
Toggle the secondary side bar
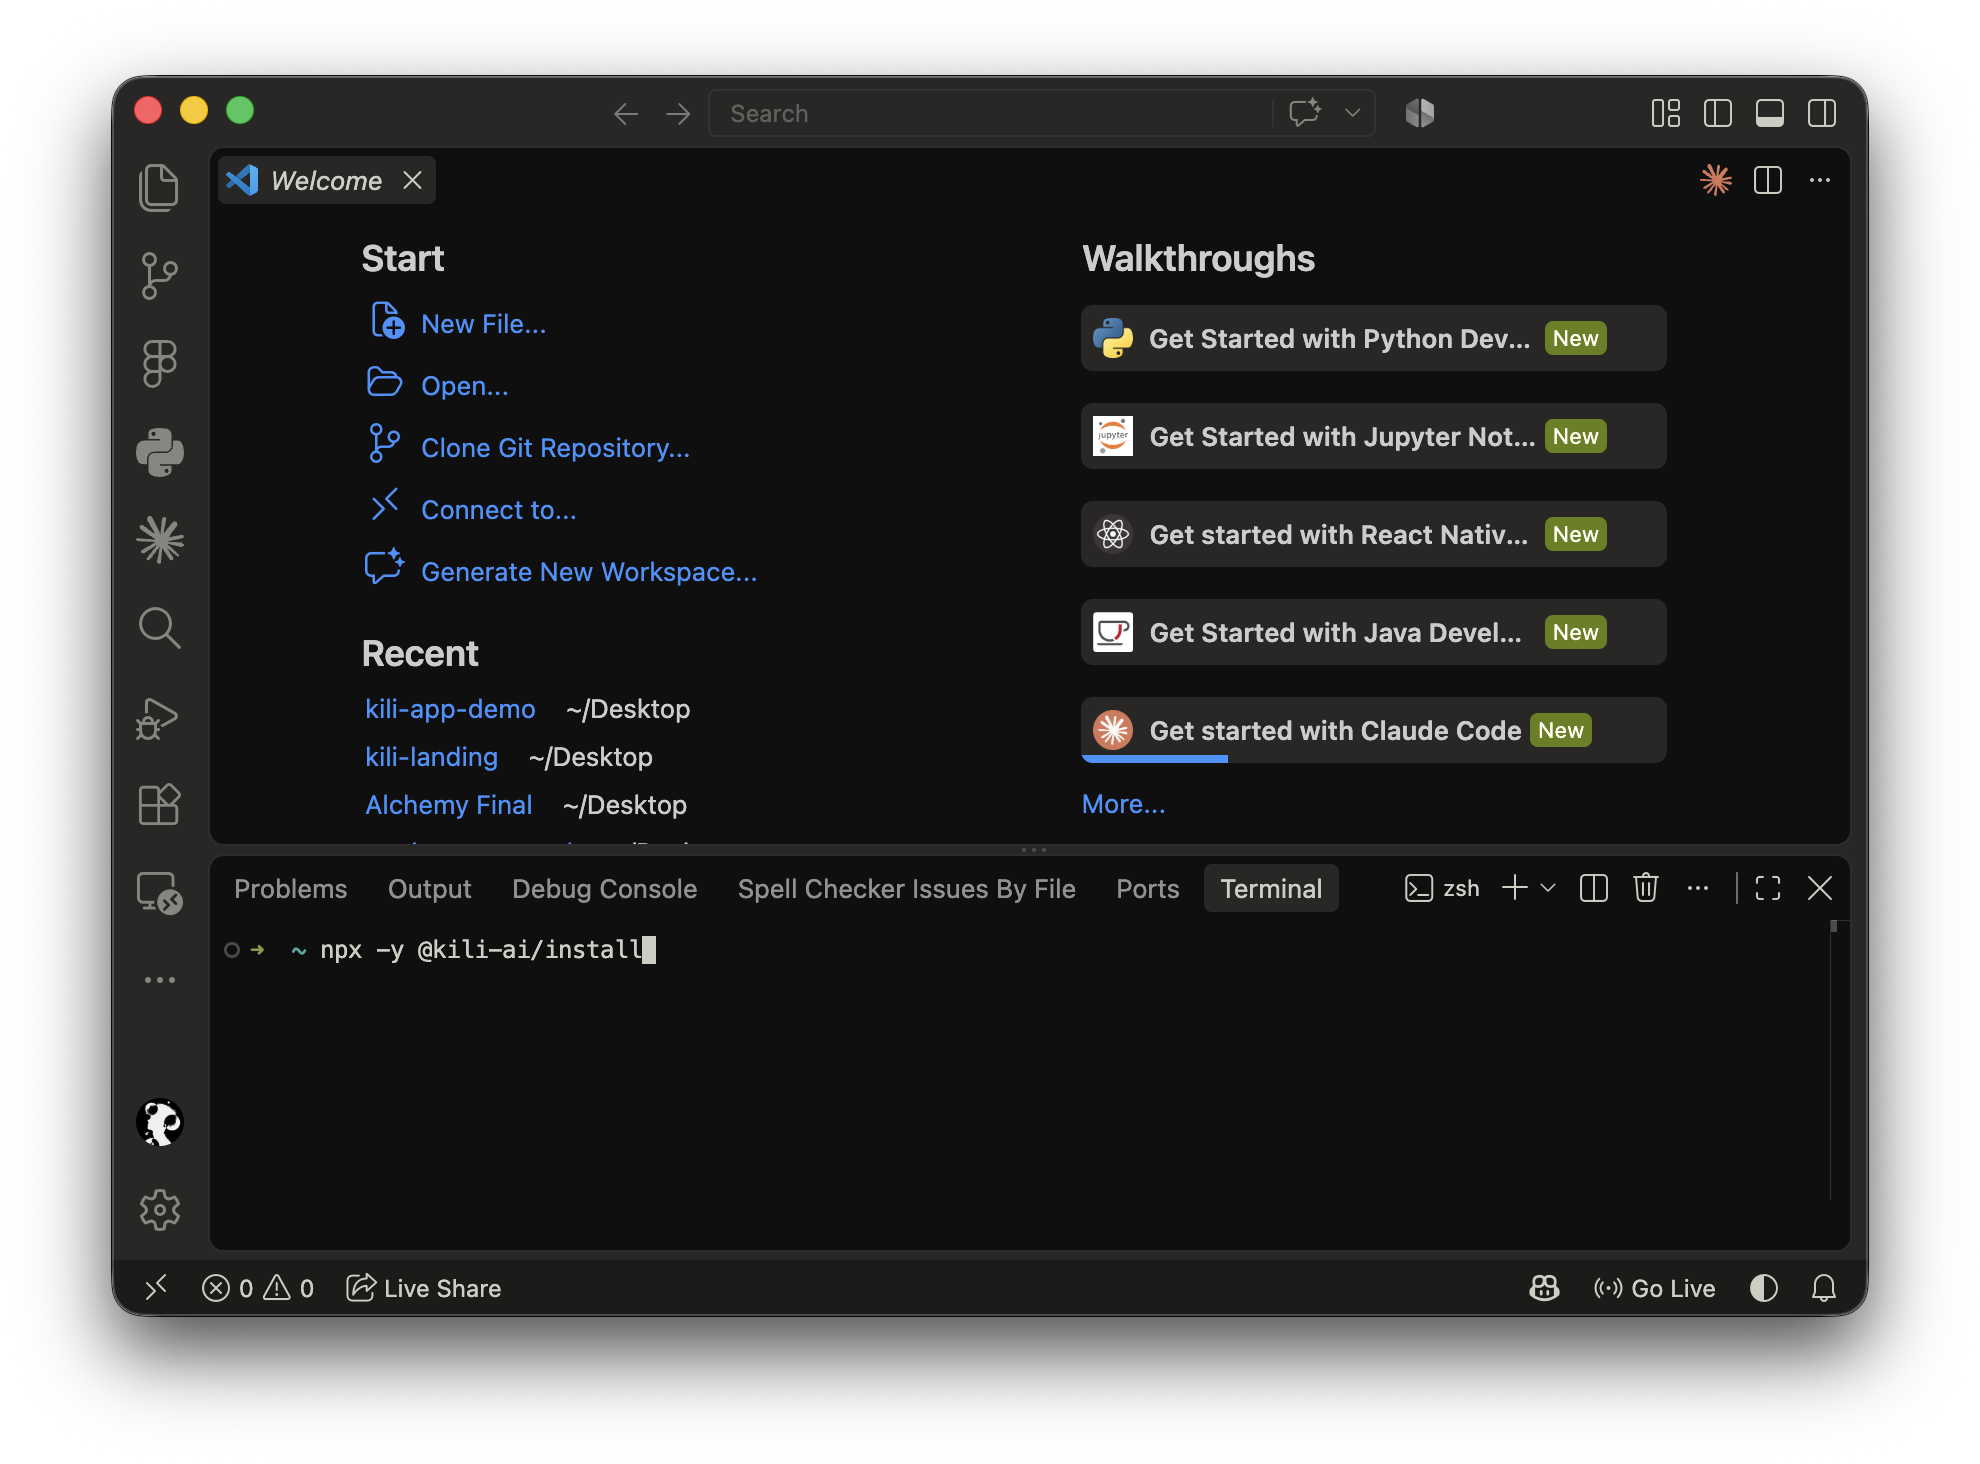[x=1822, y=113]
